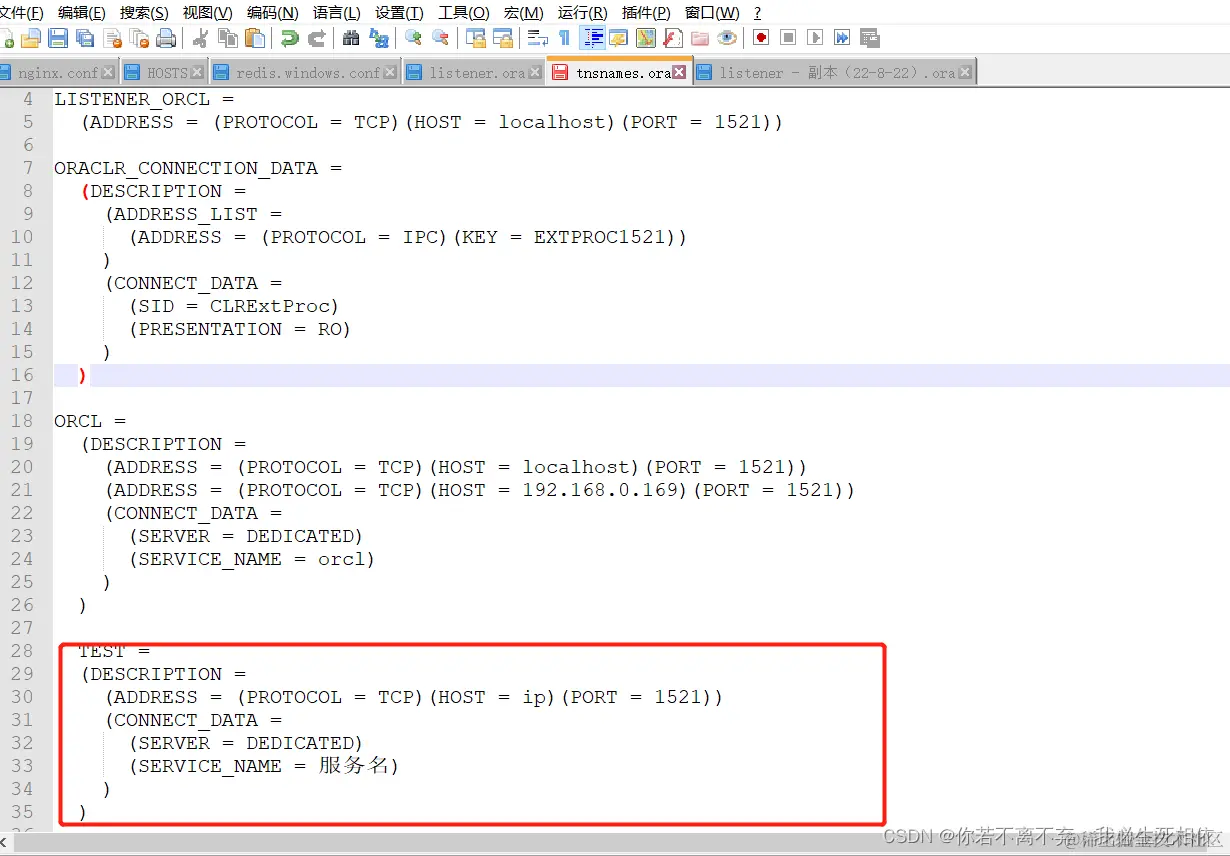Click the Copy toolbar icon
This screenshot has height=856, width=1230.
[228, 38]
